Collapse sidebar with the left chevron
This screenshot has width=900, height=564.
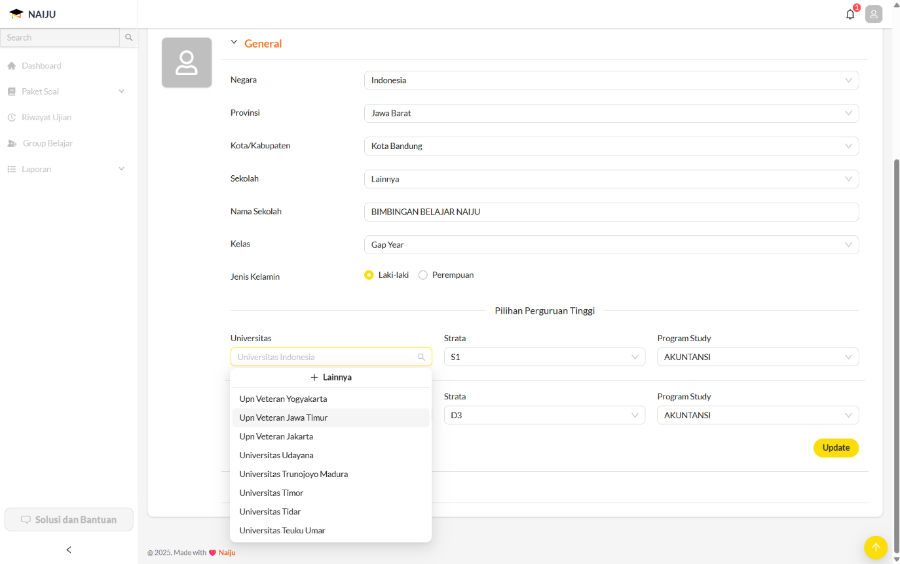[69, 550]
